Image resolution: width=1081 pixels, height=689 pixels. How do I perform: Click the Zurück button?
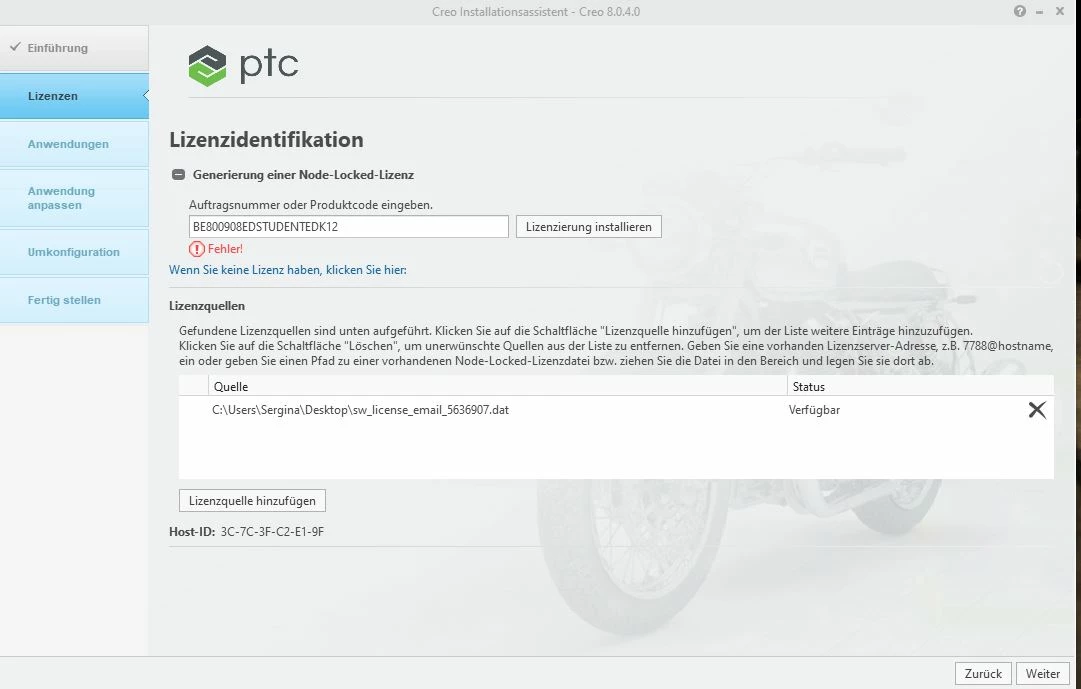[983, 674]
